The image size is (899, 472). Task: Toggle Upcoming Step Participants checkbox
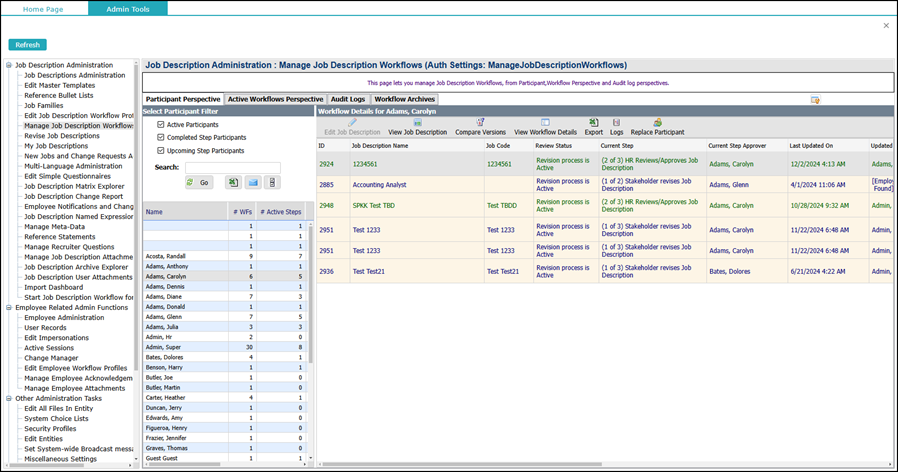click(161, 151)
